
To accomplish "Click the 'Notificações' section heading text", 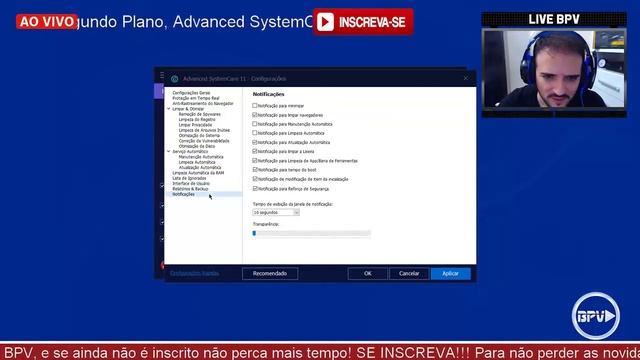I will pos(268,94).
